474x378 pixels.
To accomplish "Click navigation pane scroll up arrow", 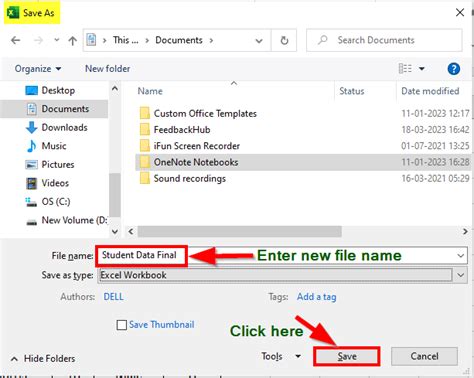I will [115, 89].
